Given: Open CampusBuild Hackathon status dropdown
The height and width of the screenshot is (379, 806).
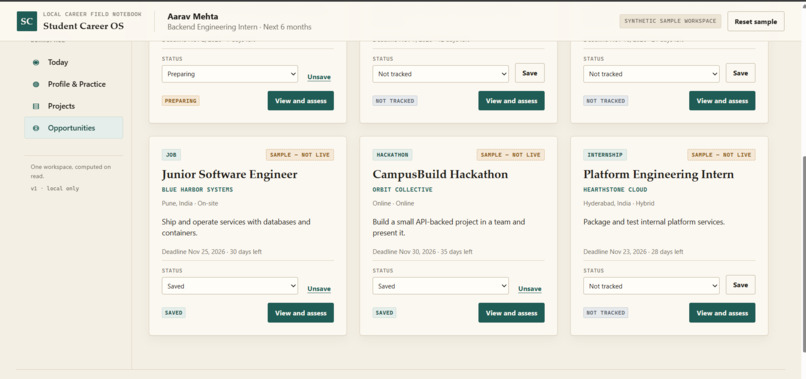Looking at the screenshot, I should click(x=441, y=286).
